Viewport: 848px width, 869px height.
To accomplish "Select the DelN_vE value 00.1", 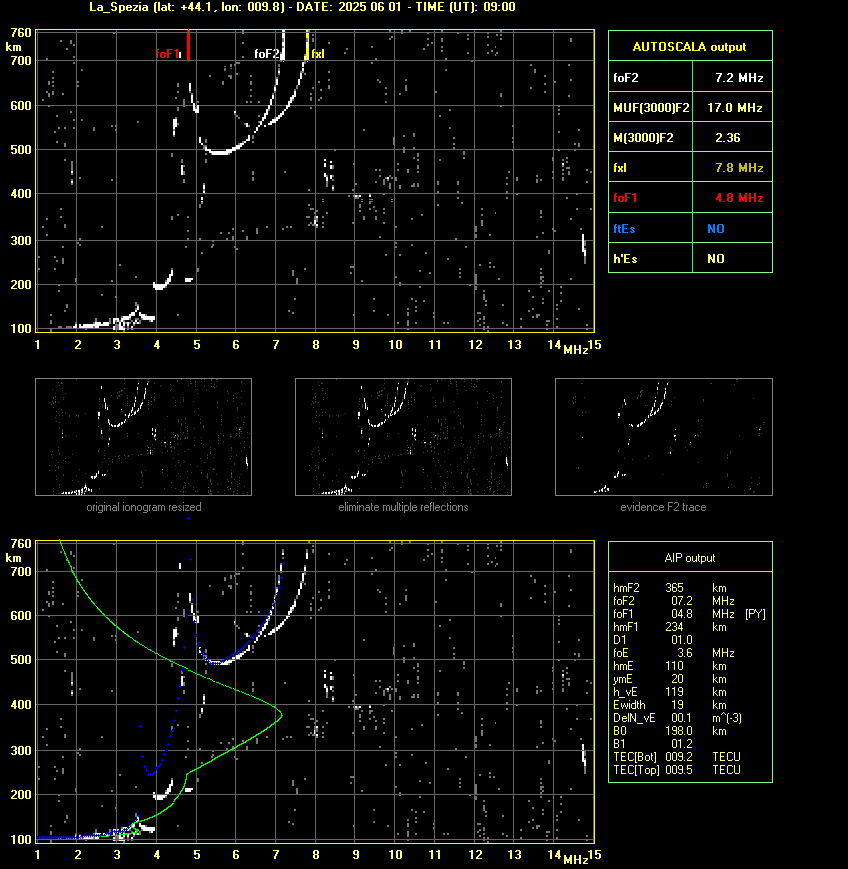I will click(682, 718).
